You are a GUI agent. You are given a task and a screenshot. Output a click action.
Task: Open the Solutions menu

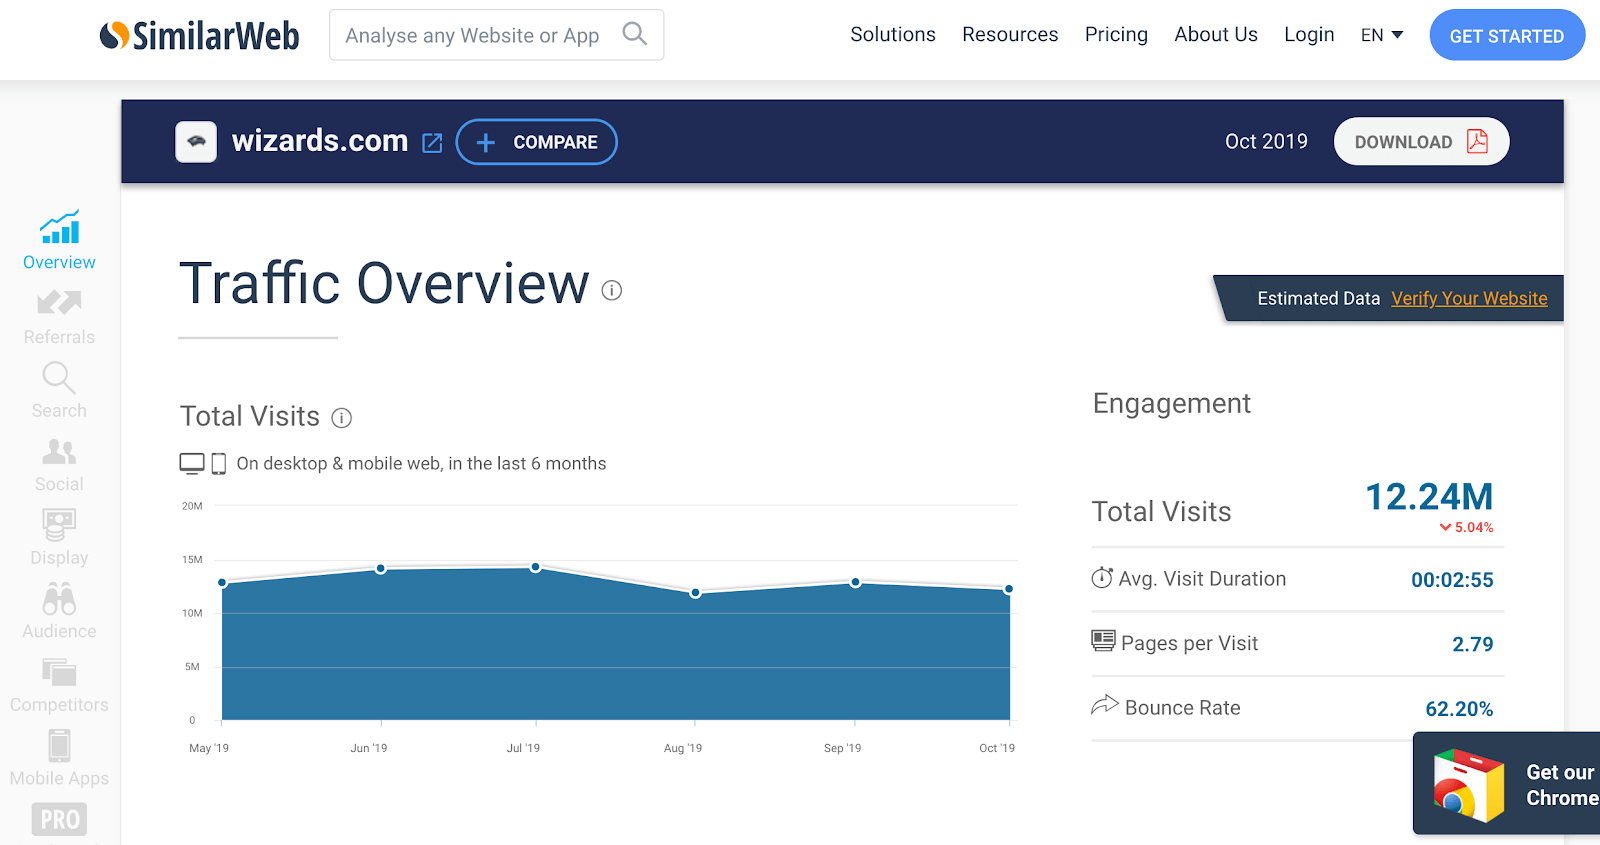pos(893,35)
